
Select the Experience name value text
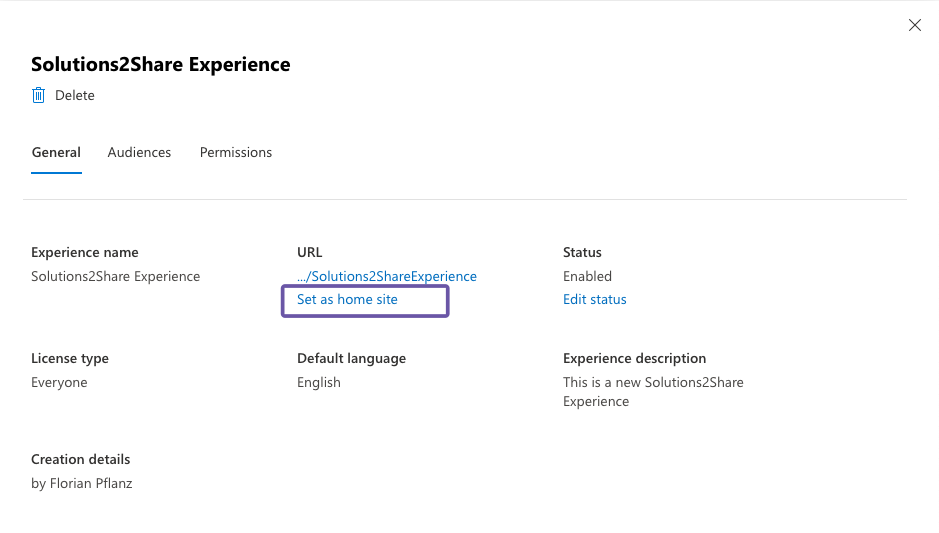(116, 276)
